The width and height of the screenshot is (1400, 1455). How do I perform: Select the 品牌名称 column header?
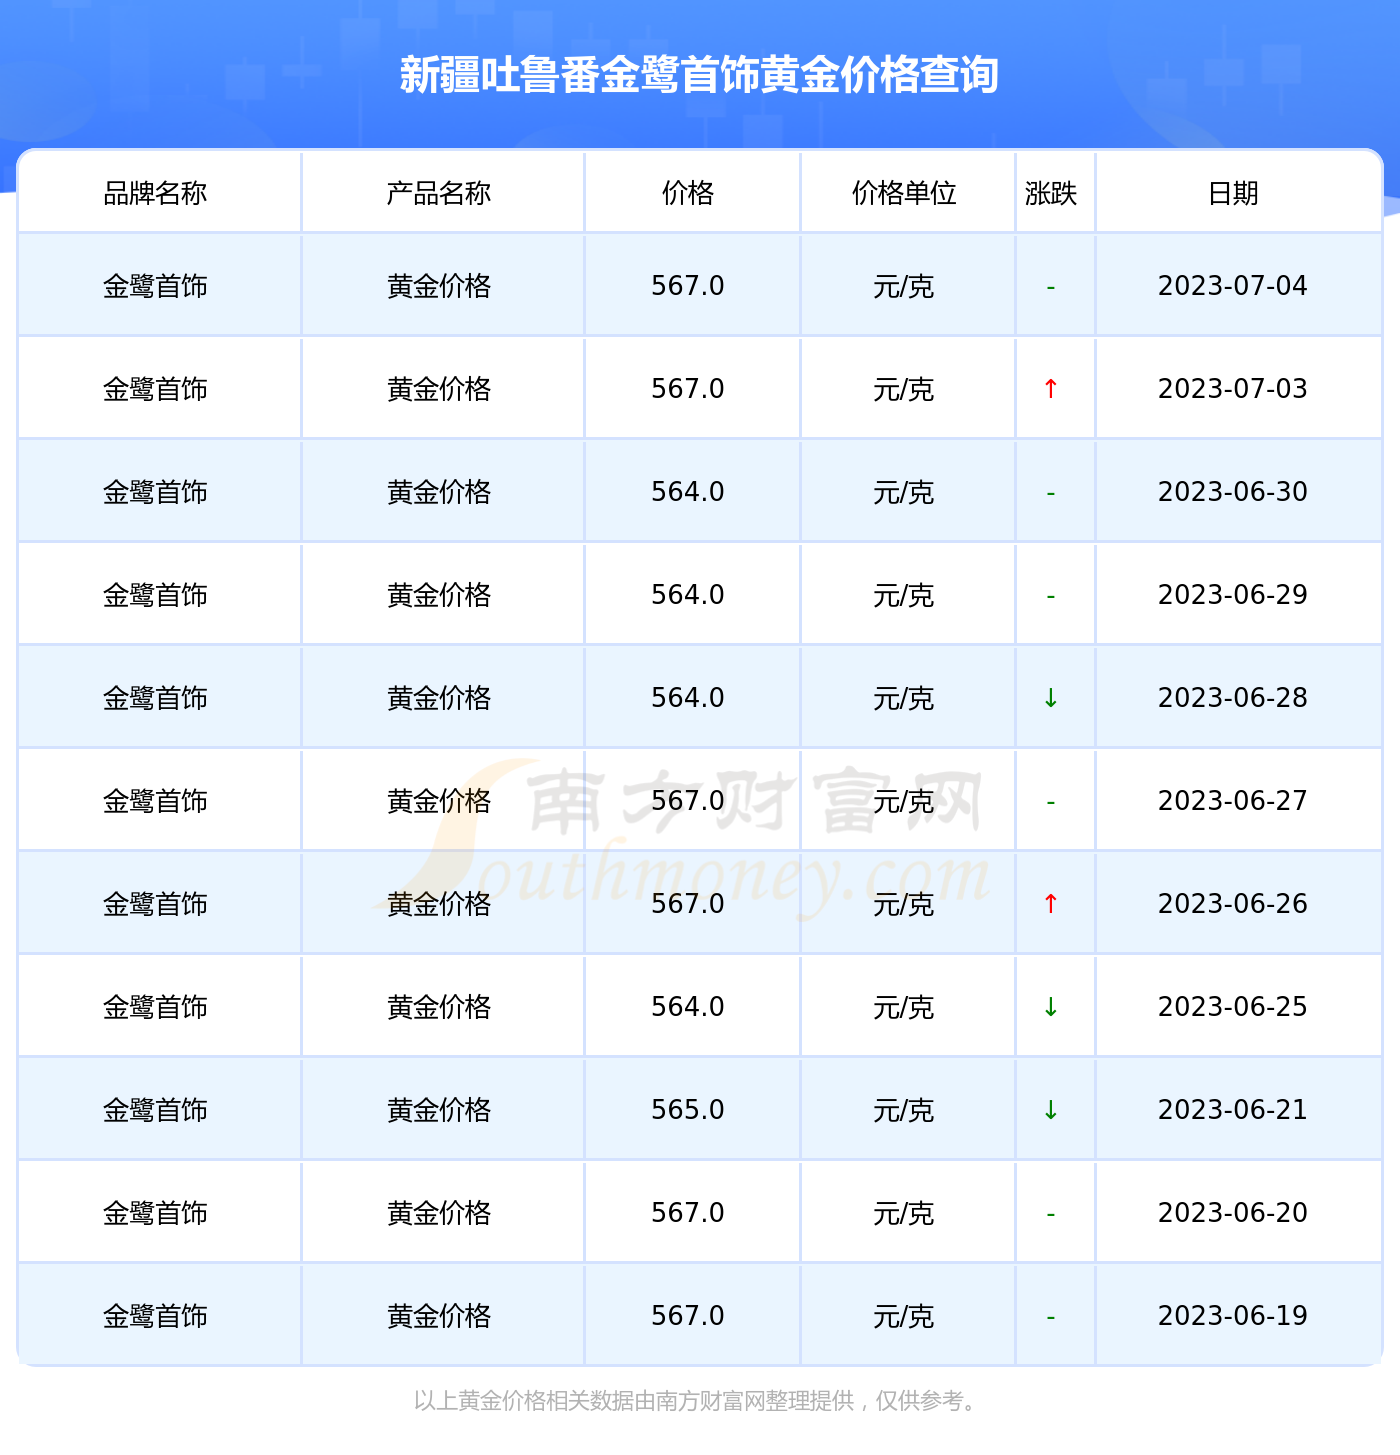[x=155, y=193]
